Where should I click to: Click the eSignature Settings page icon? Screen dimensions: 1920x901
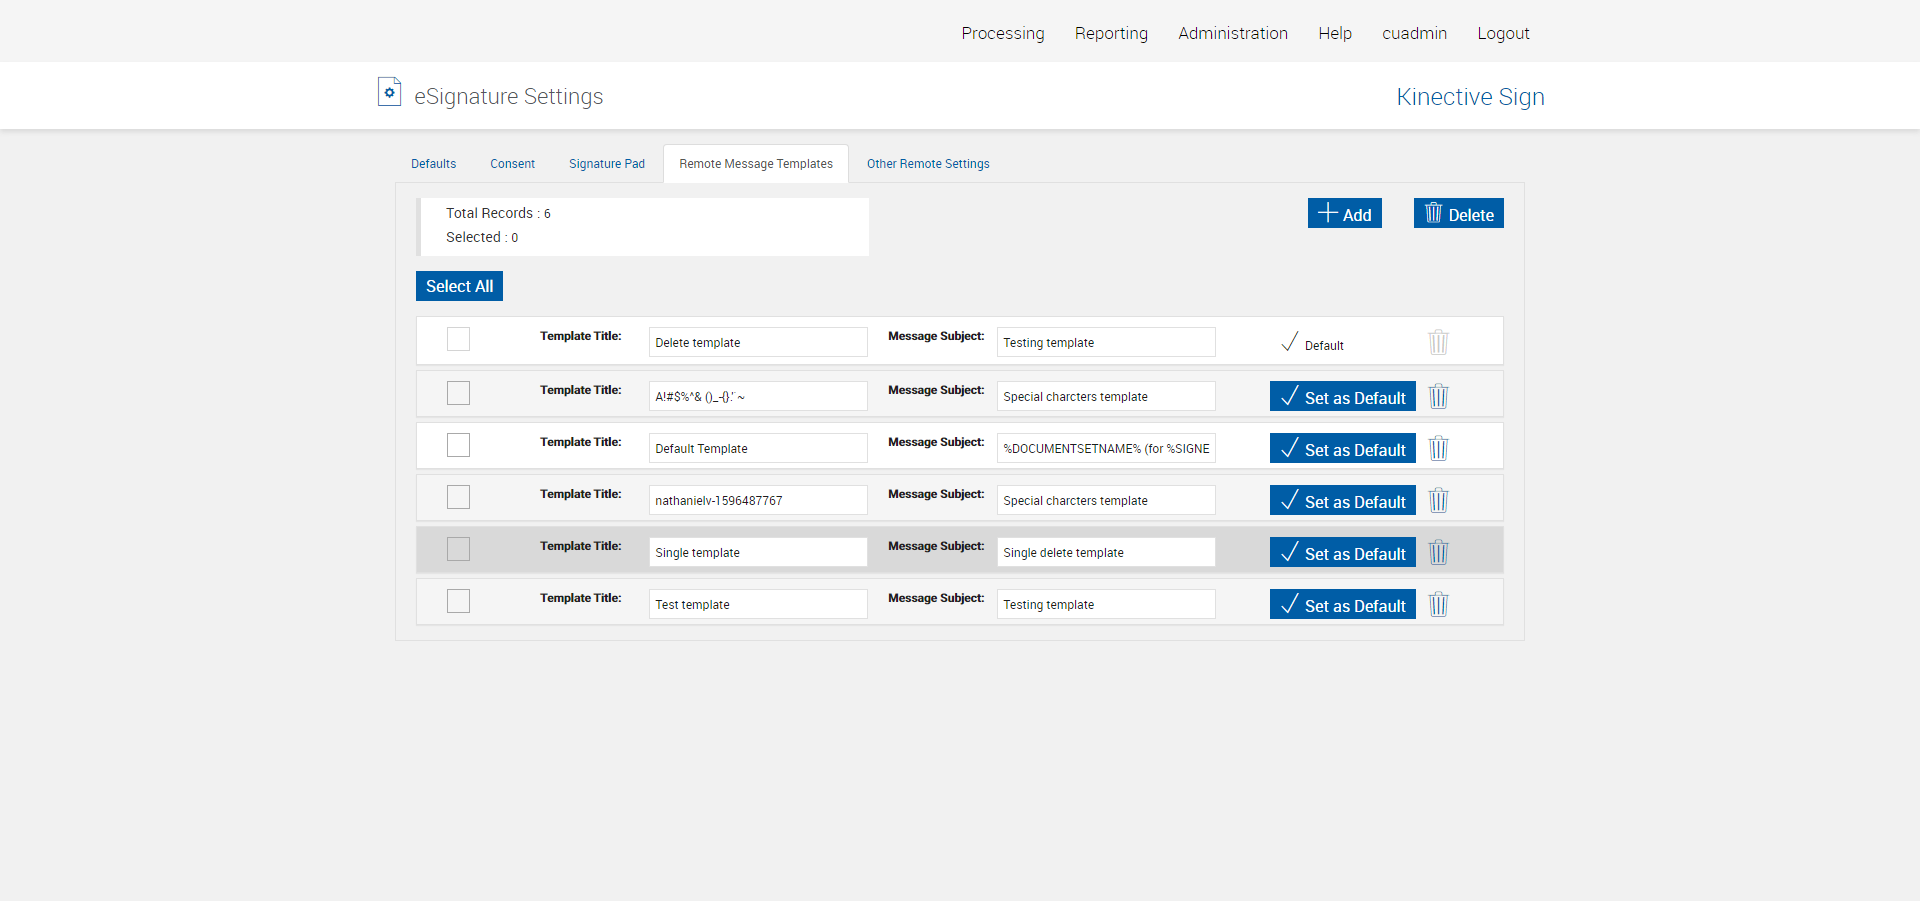[x=389, y=92]
